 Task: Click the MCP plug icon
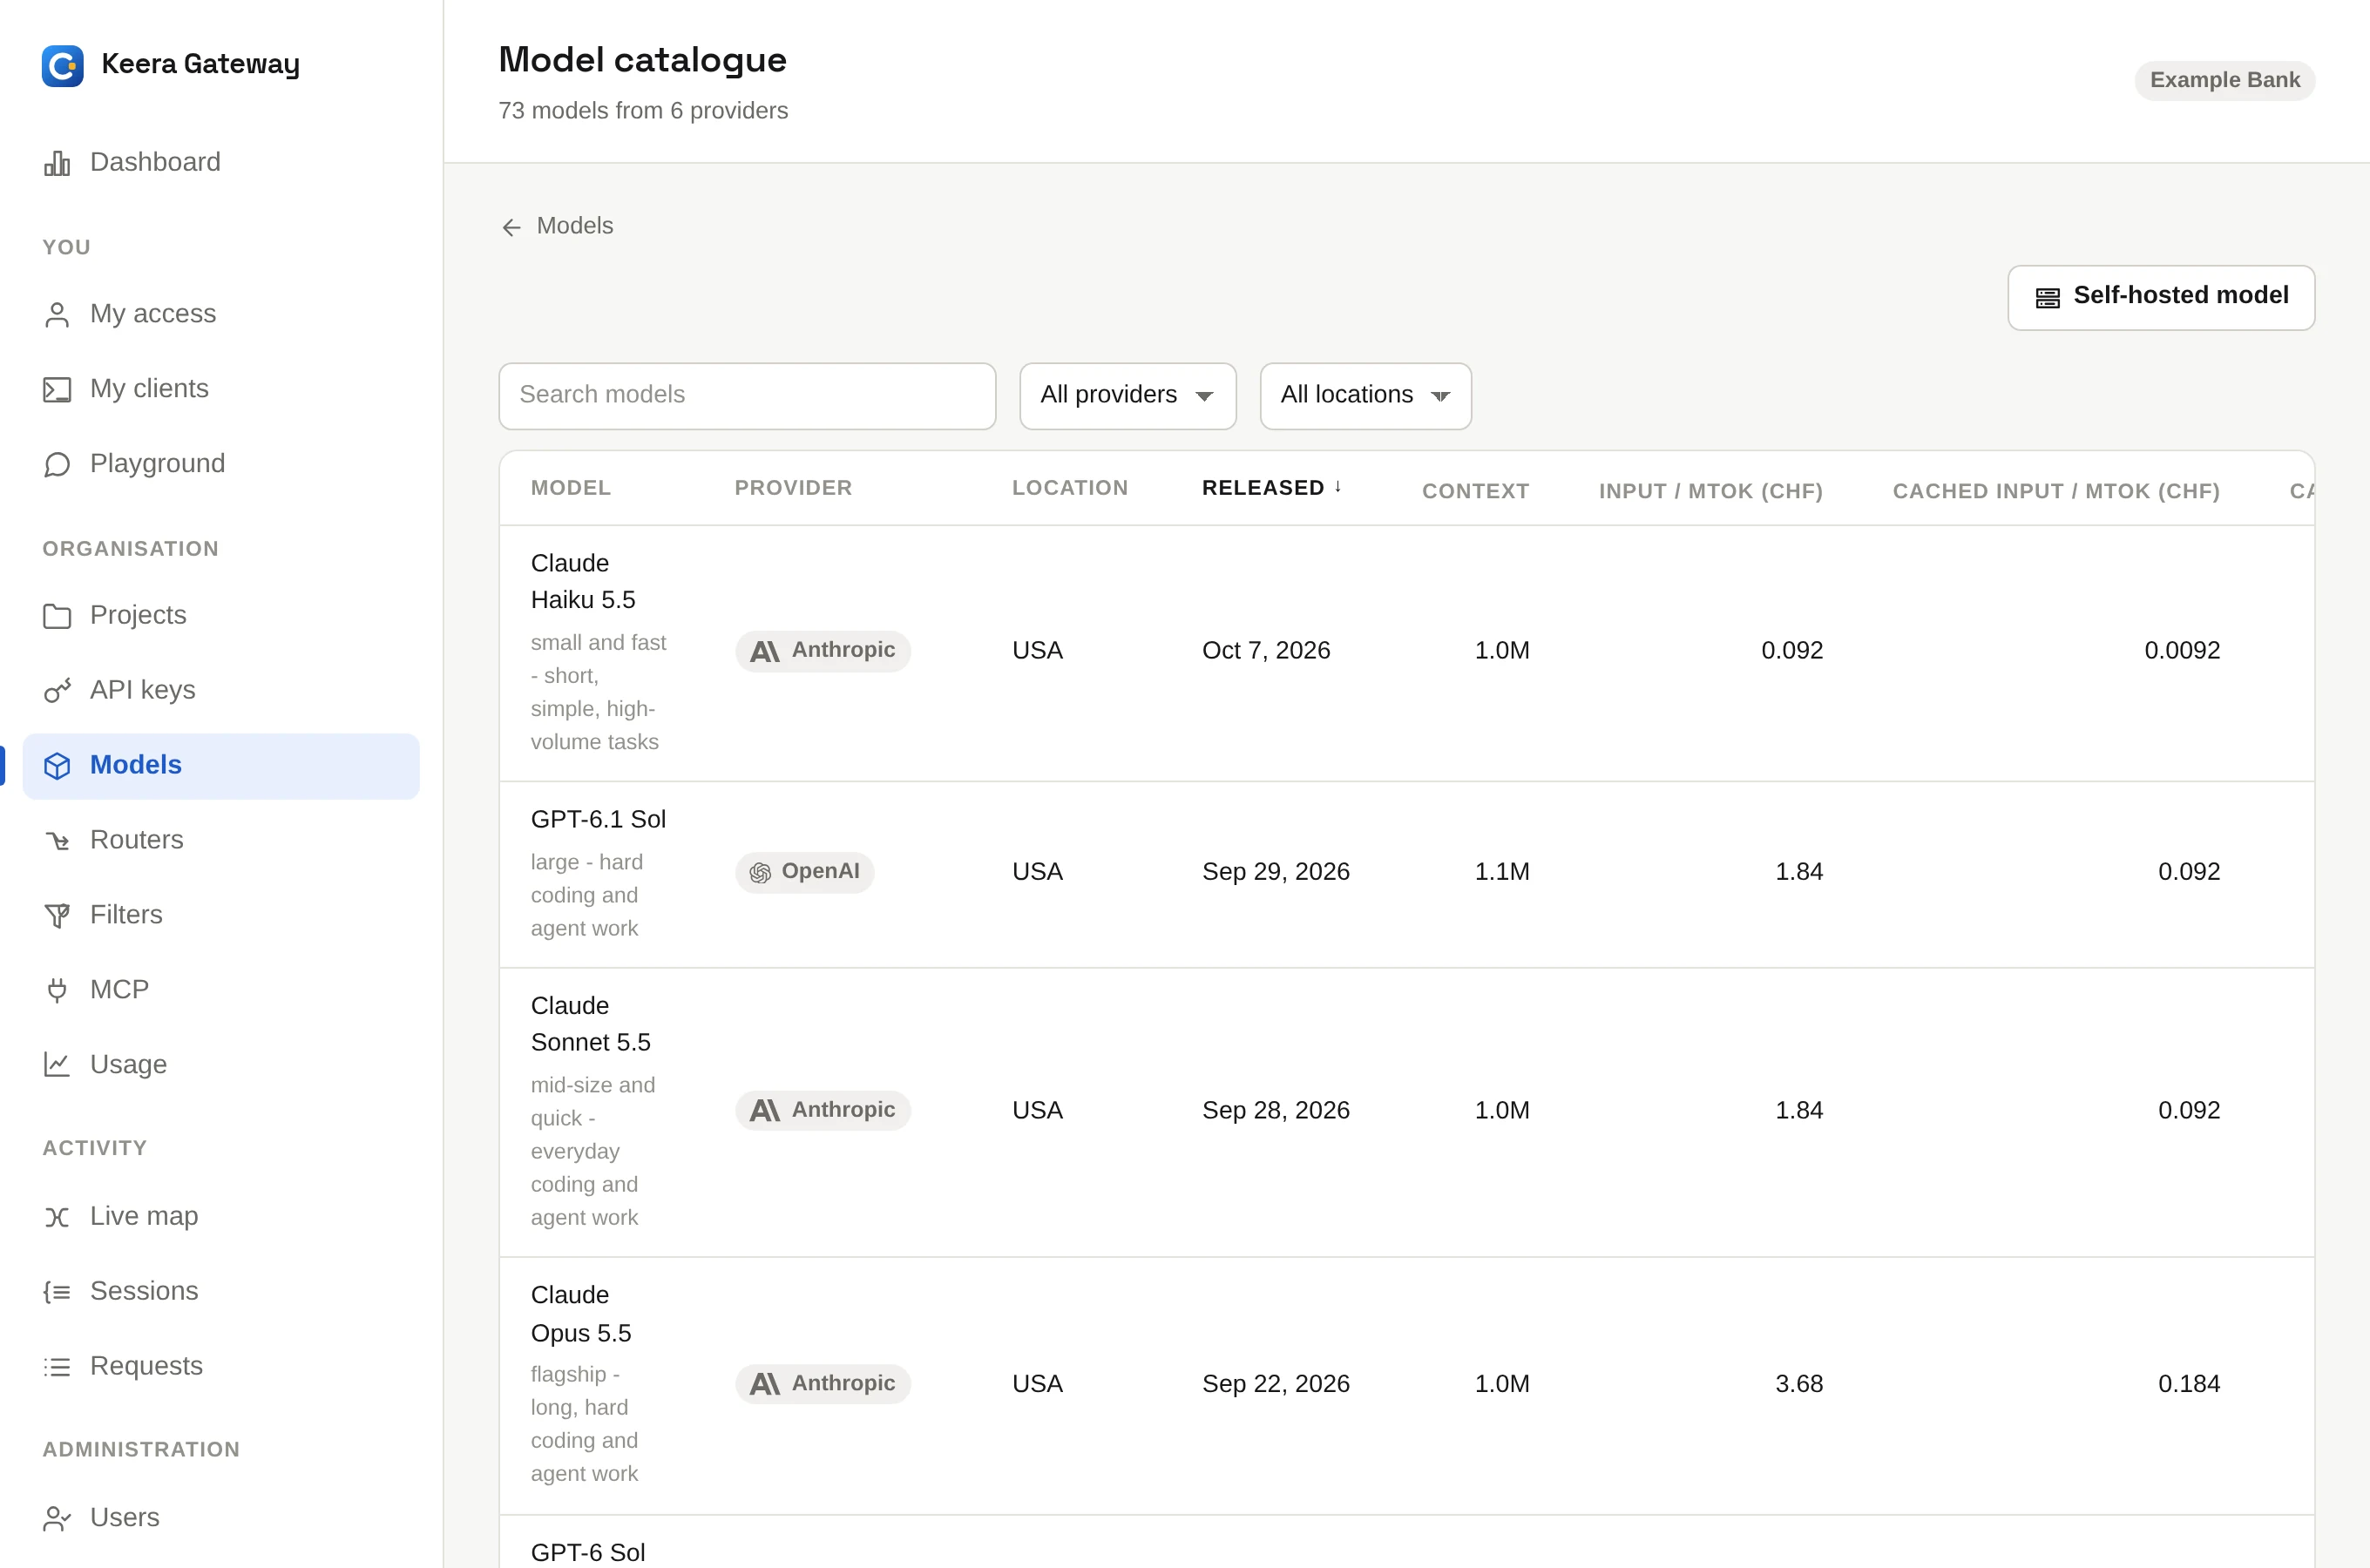click(x=57, y=990)
